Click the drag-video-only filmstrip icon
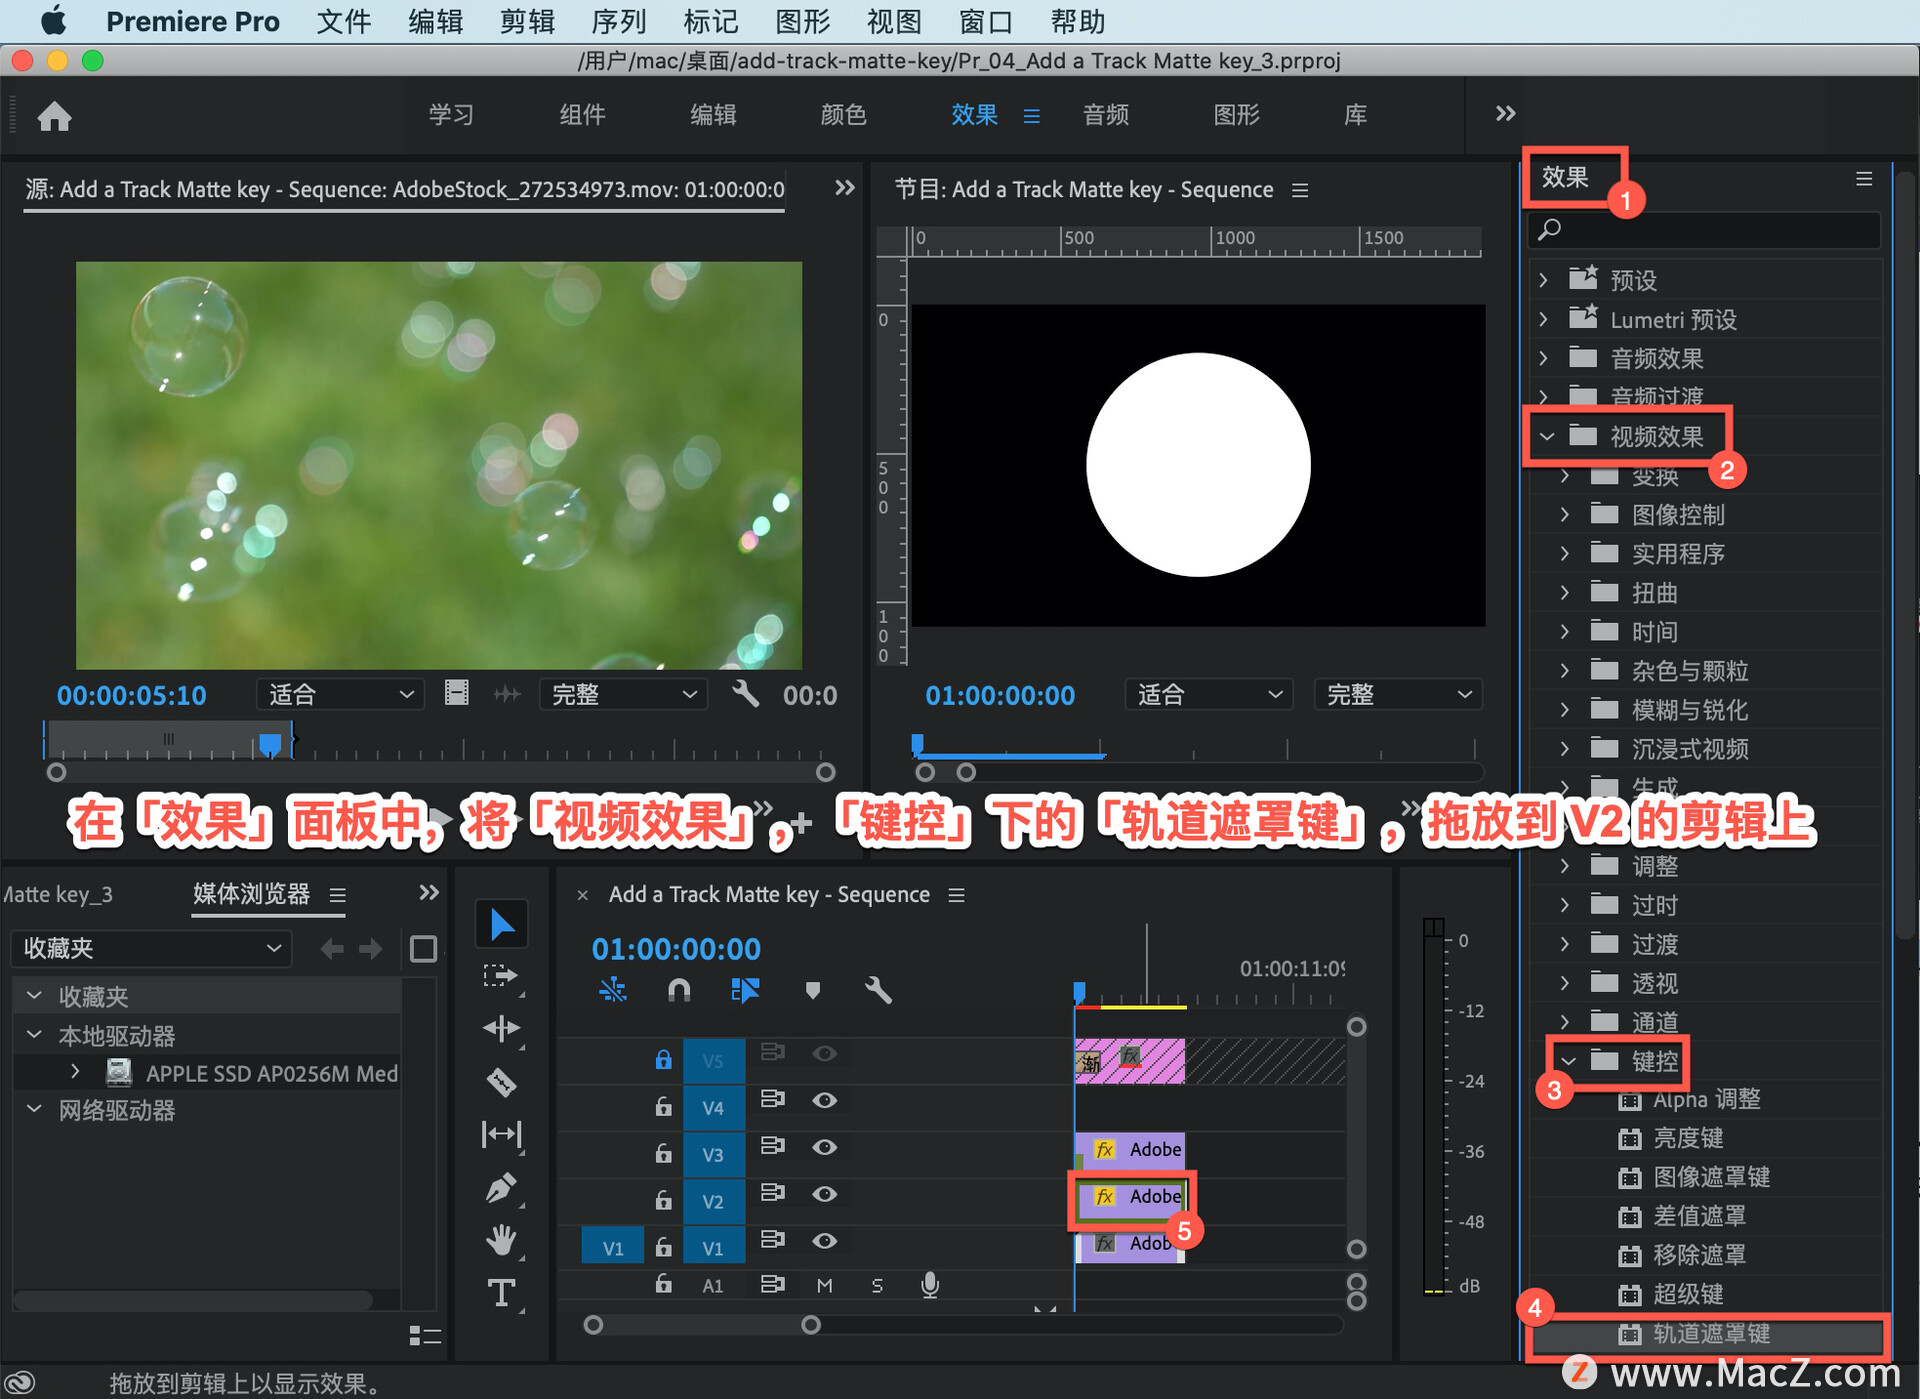Image resolution: width=1920 pixels, height=1399 pixels. [x=457, y=694]
